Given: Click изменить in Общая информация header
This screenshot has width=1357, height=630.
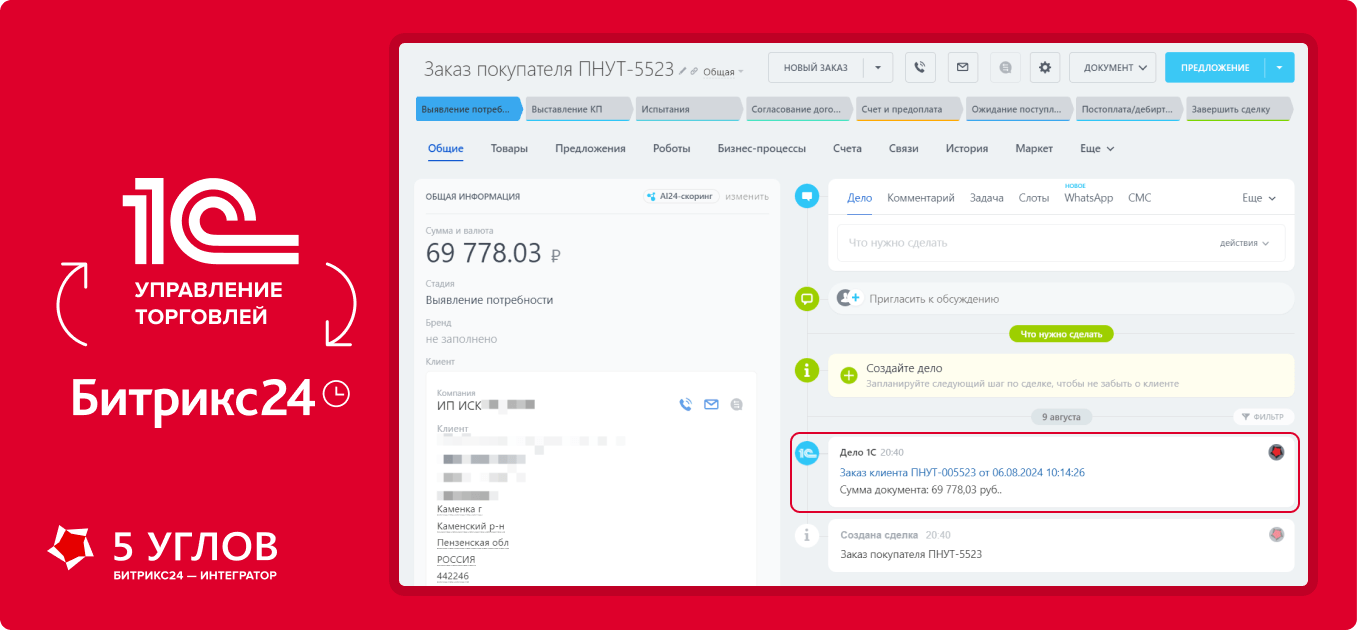Looking at the screenshot, I should [747, 197].
